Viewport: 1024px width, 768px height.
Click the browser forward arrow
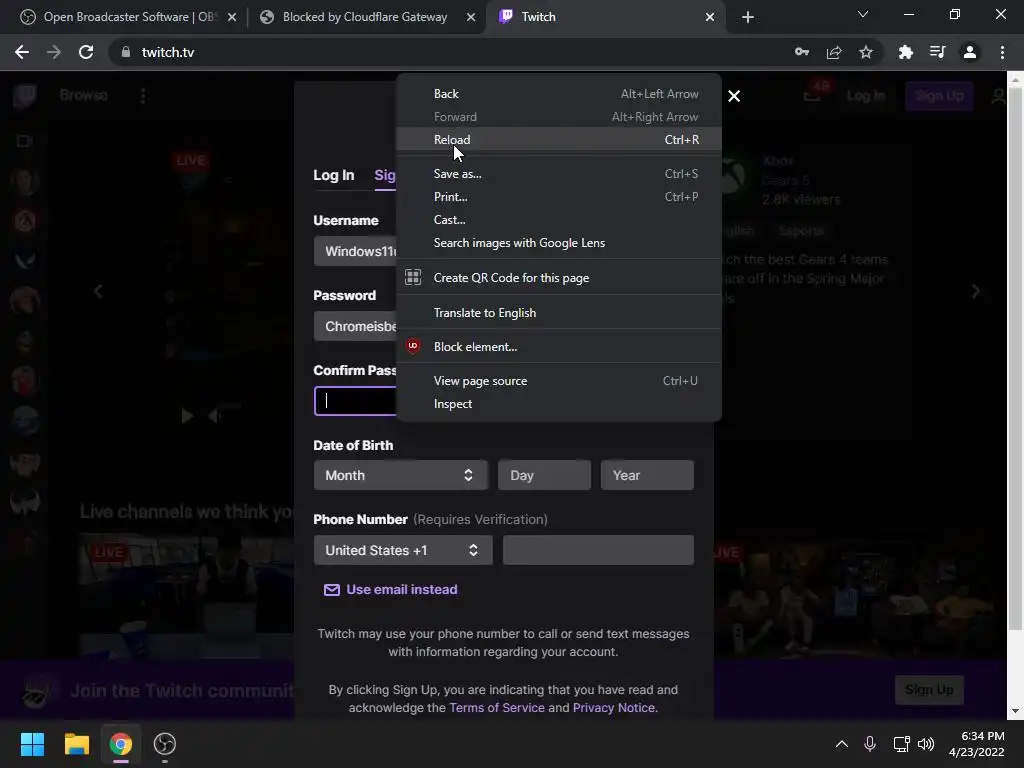pos(54,52)
